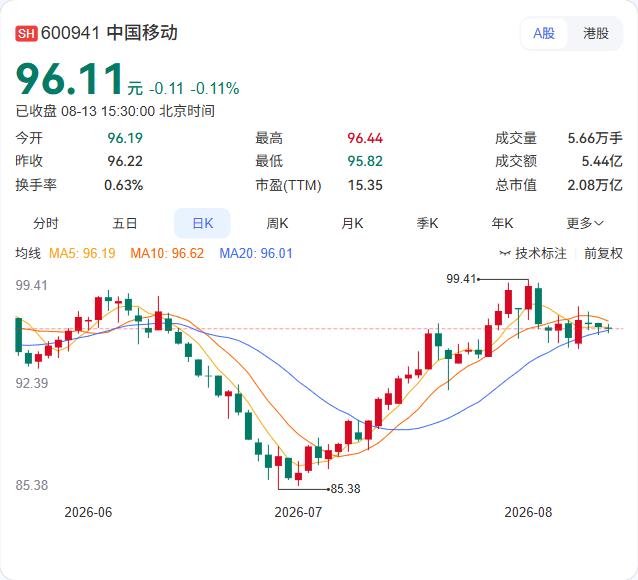Select the 周K chart tab

pyautogui.click(x=277, y=223)
